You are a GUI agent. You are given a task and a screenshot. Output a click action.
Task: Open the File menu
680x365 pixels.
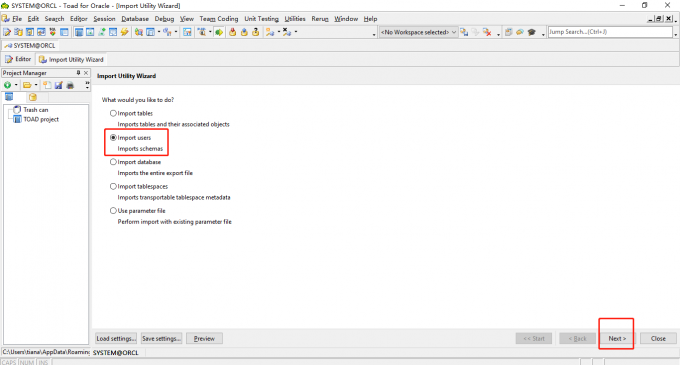[17, 19]
